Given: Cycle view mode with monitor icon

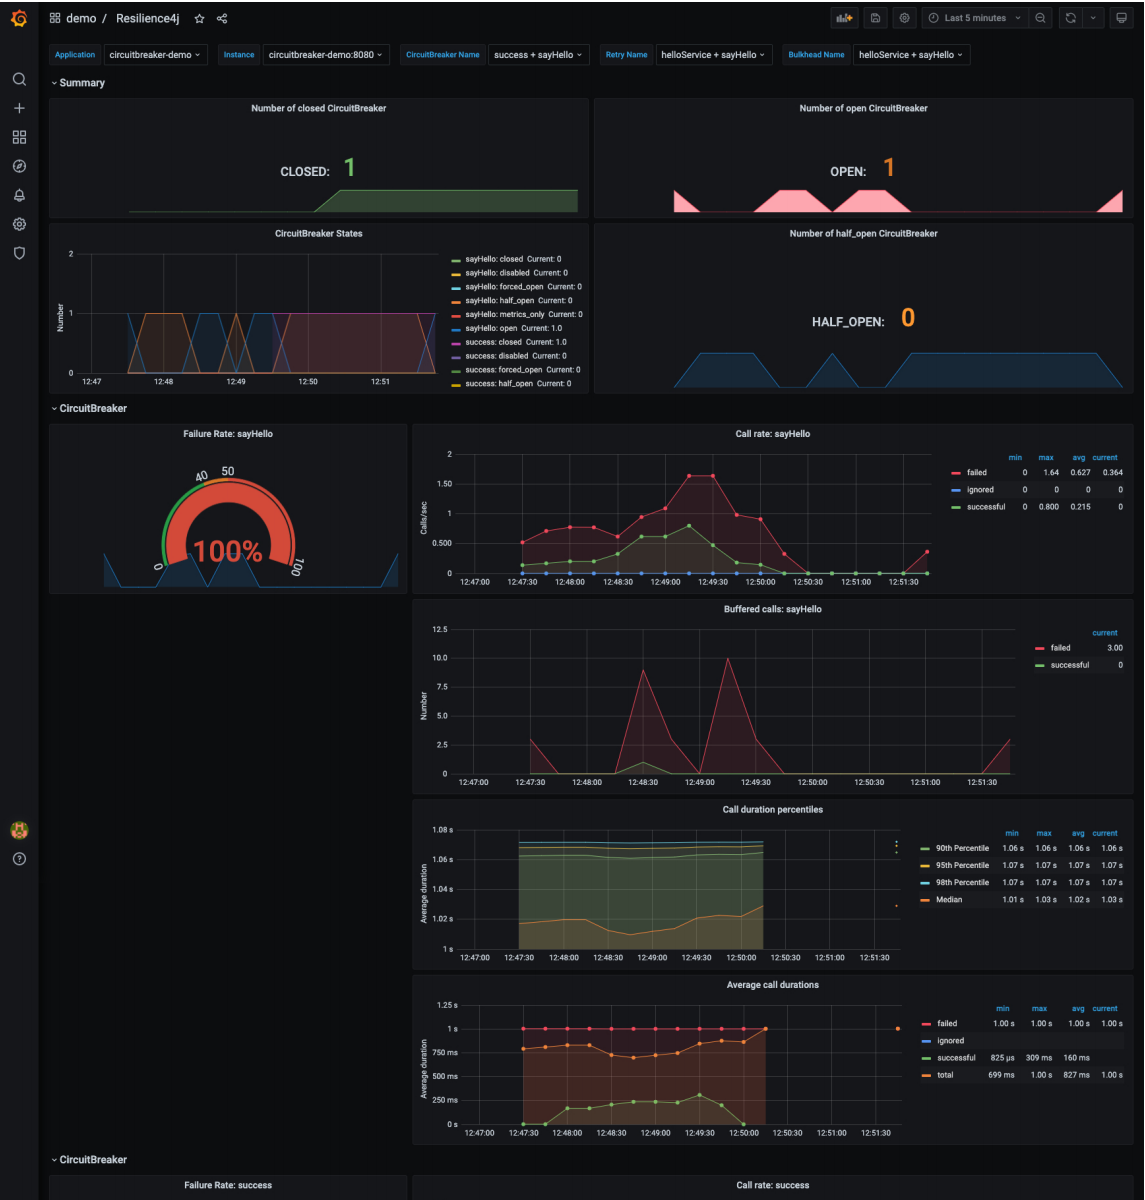Looking at the screenshot, I should (x=1122, y=18).
